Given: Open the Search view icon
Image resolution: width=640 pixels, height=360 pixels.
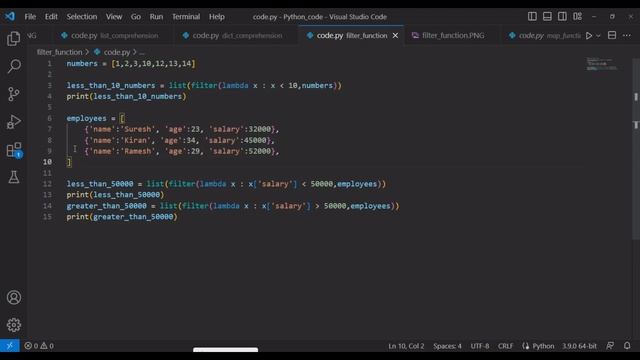Looking at the screenshot, I should [13, 66].
